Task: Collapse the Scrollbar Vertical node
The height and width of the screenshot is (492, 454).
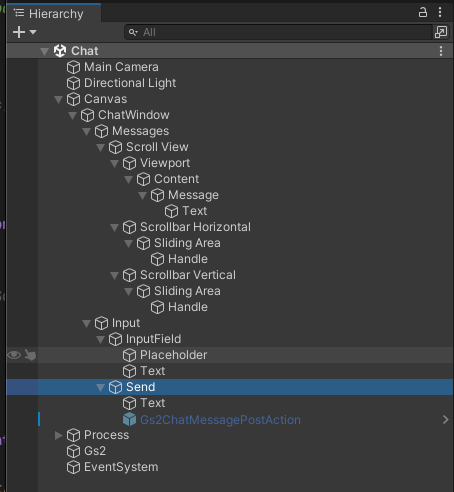Action: [x=114, y=275]
